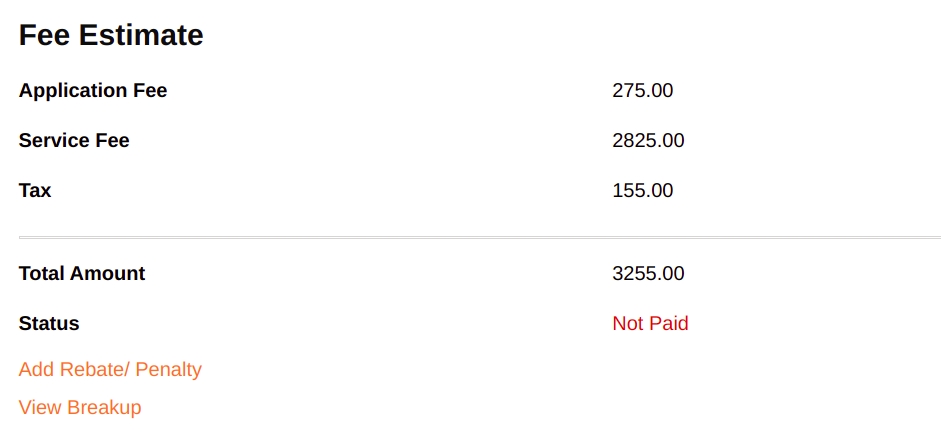The width and height of the screenshot is (941, 432).
Task: Click the red Not Paid status text
Action: (650, 324)
